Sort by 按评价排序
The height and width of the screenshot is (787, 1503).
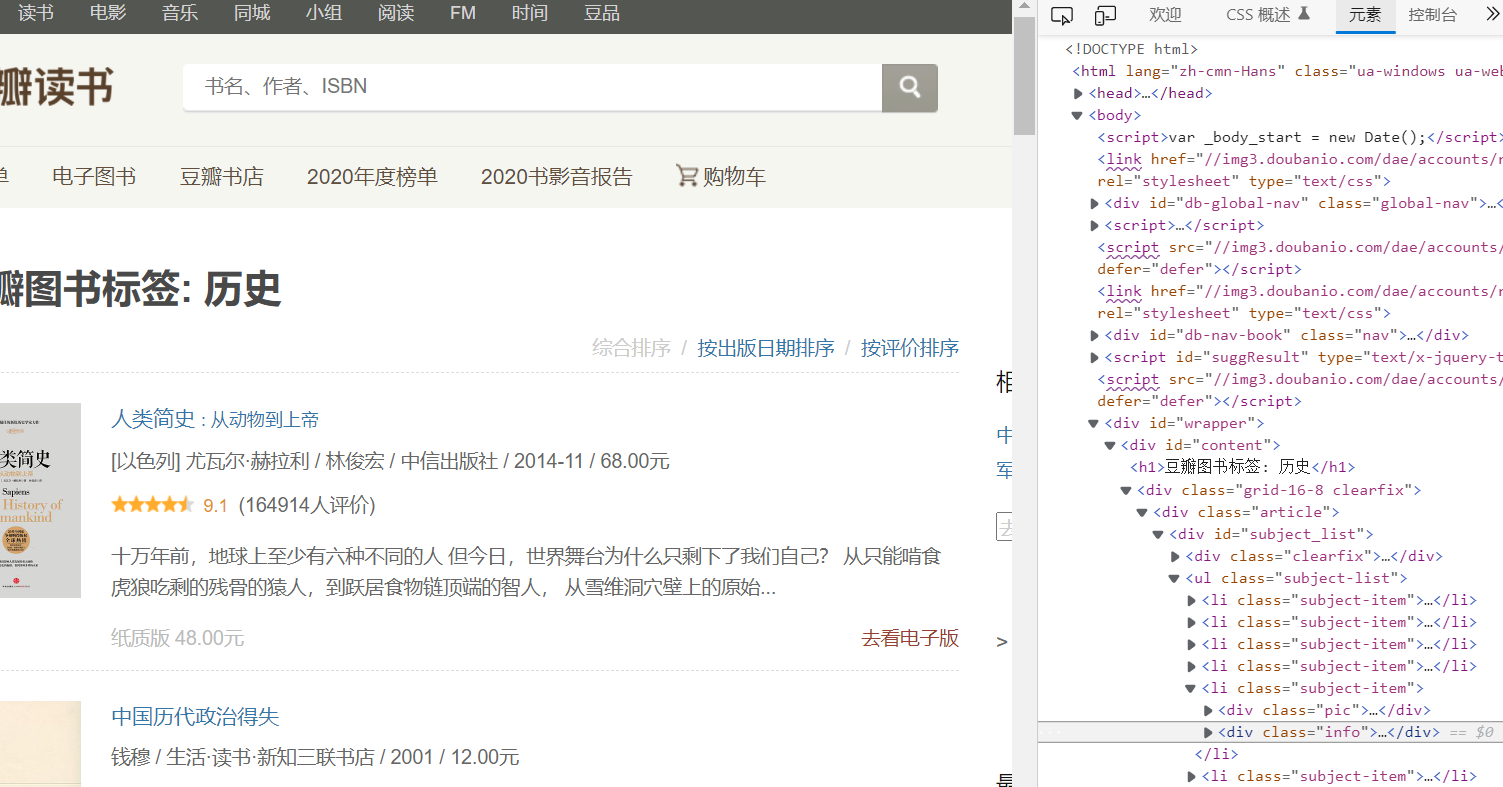click(x=910, y=348)
